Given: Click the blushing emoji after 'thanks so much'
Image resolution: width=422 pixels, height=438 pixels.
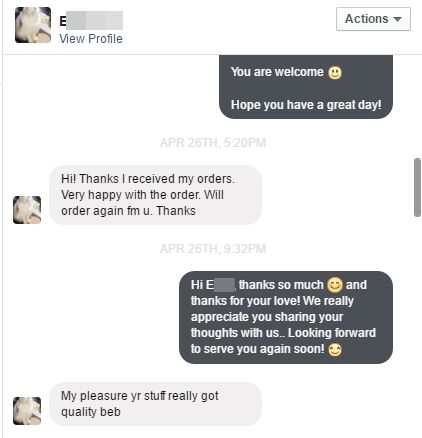Looking at the screenshot, I should (335, 285).
